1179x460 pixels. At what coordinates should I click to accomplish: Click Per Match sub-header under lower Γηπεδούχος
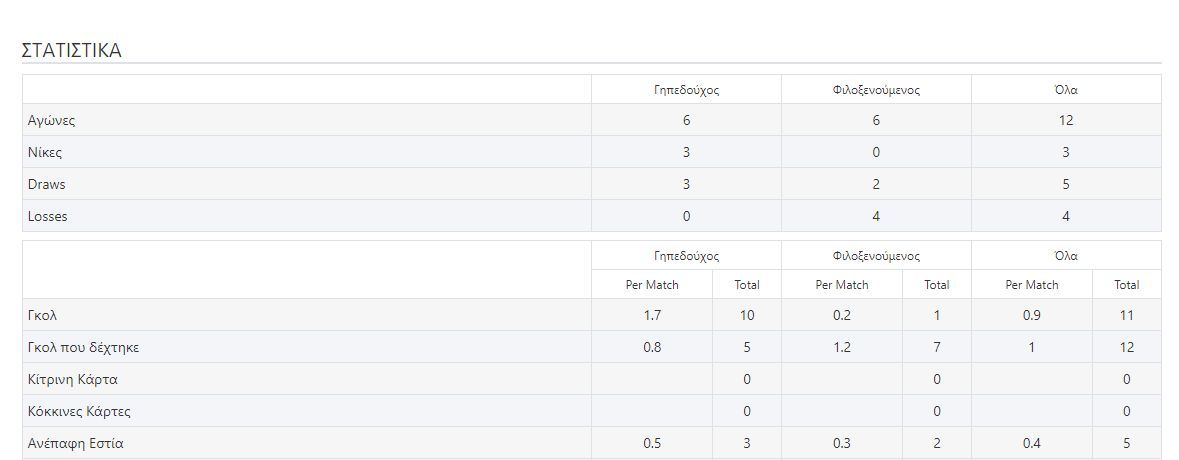point(652,285)
